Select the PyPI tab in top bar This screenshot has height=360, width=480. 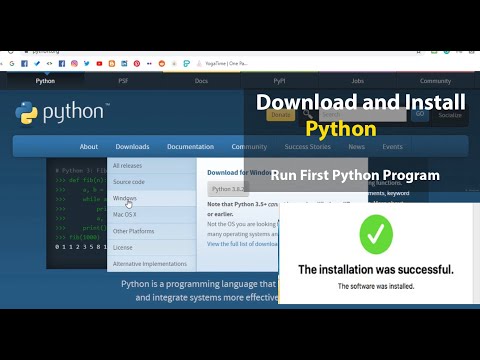coord(279,81)
